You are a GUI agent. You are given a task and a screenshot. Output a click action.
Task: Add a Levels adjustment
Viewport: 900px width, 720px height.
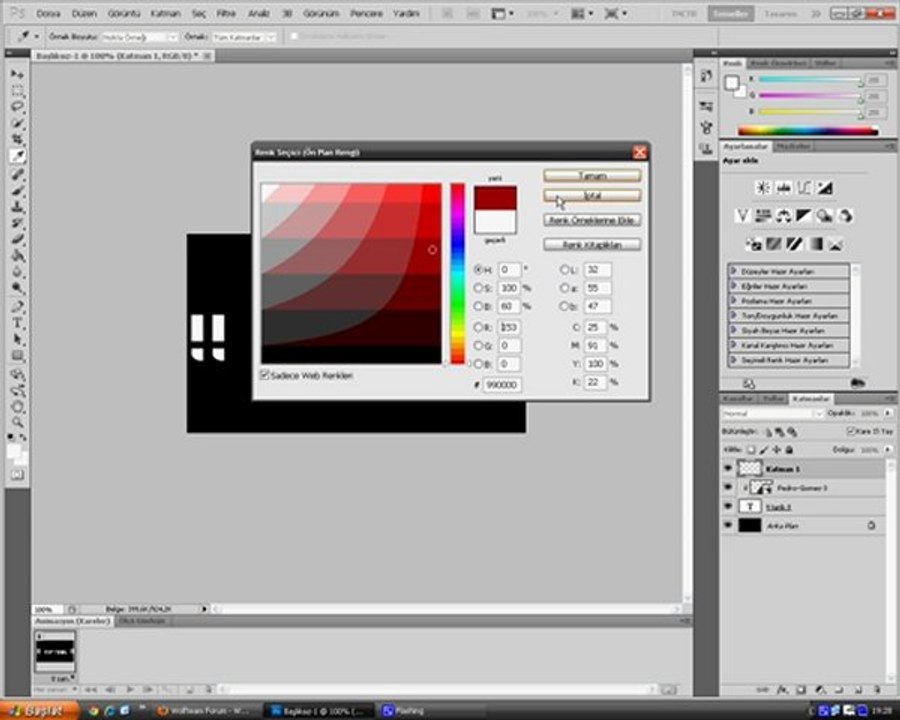pyautogui.click(x=783, y=187)
